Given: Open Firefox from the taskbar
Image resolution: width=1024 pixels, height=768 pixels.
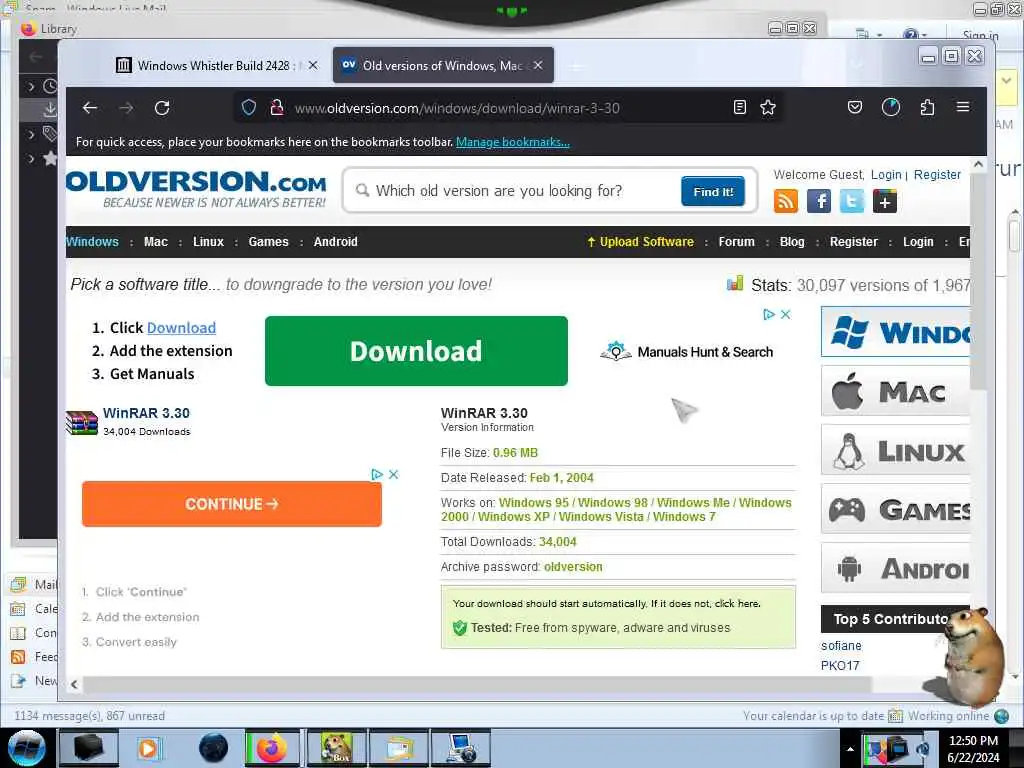Looking at the screenshot, I should point(272,748).
